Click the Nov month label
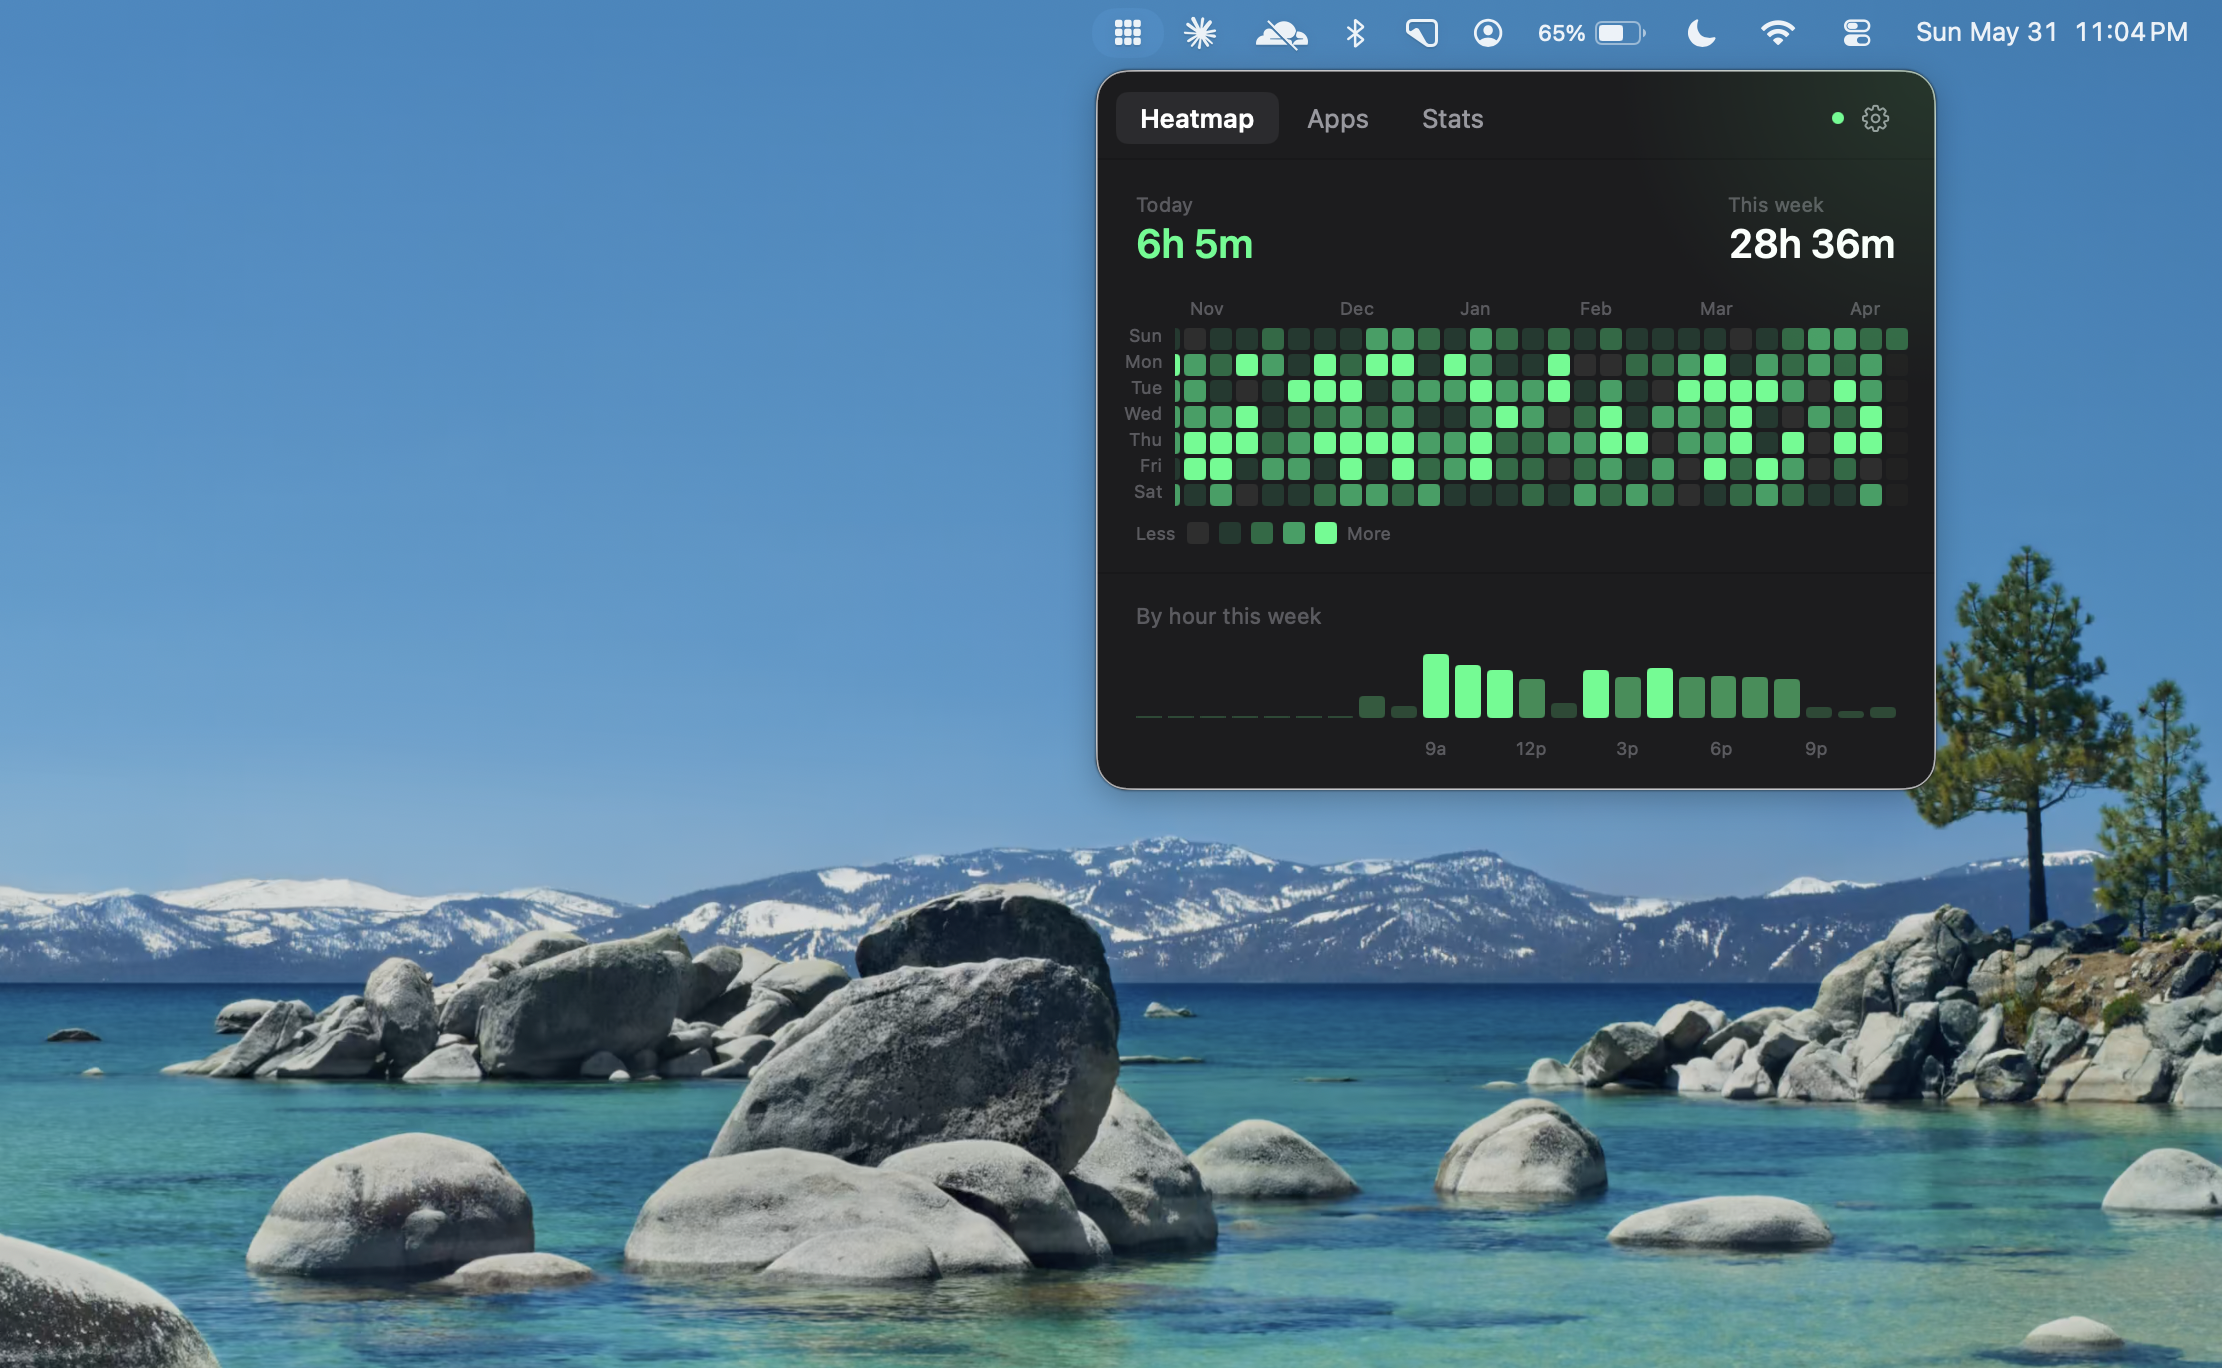Screen dimensions: 2222x1368 pyautogui.click(x=1206, y=308)
